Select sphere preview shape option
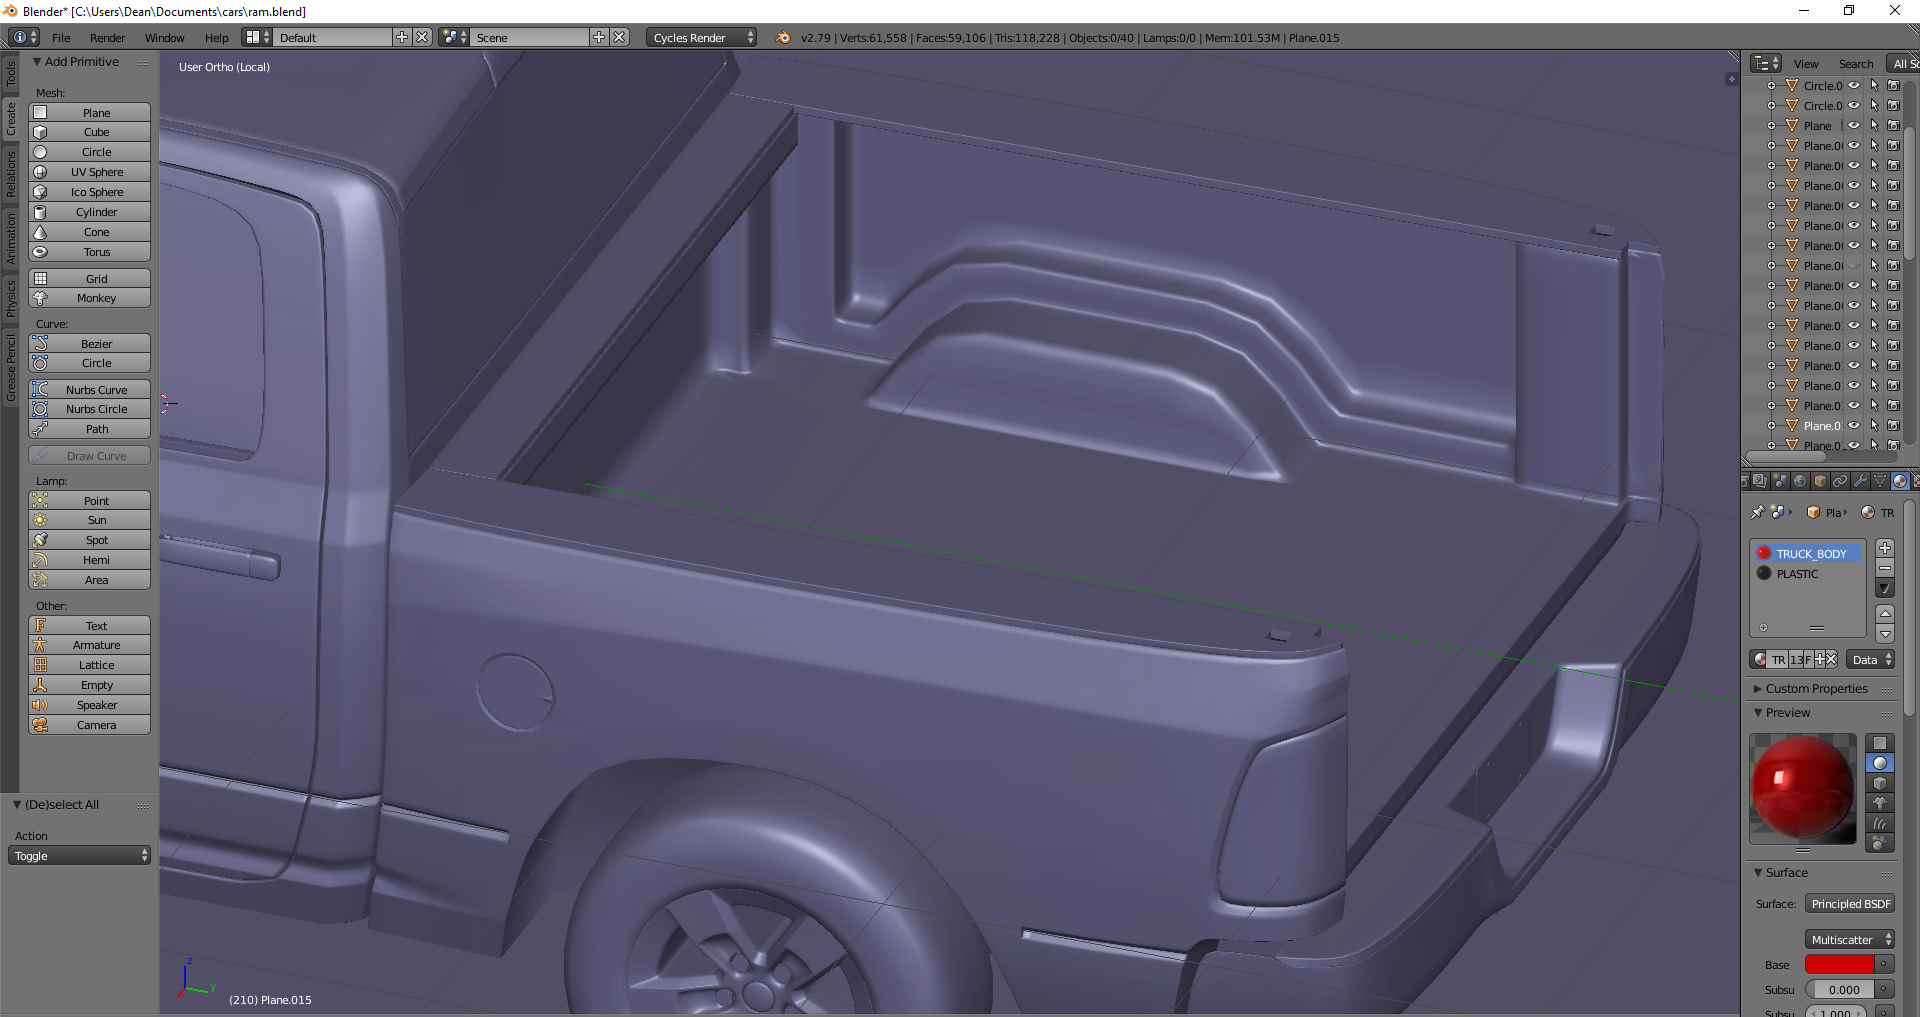1920x1017 pixels. tap(1880, 763)
